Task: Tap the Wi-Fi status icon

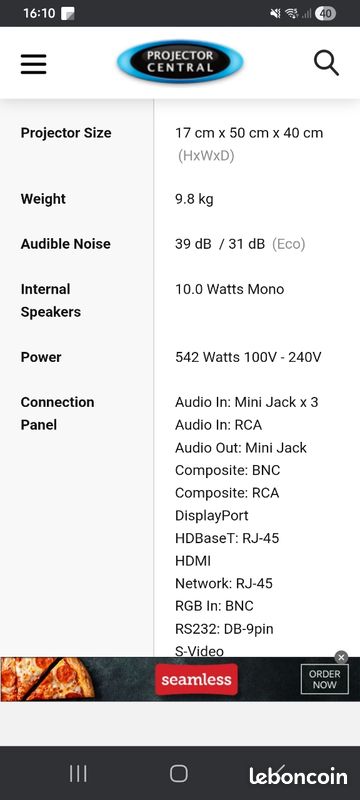Action: click(292, 13)
